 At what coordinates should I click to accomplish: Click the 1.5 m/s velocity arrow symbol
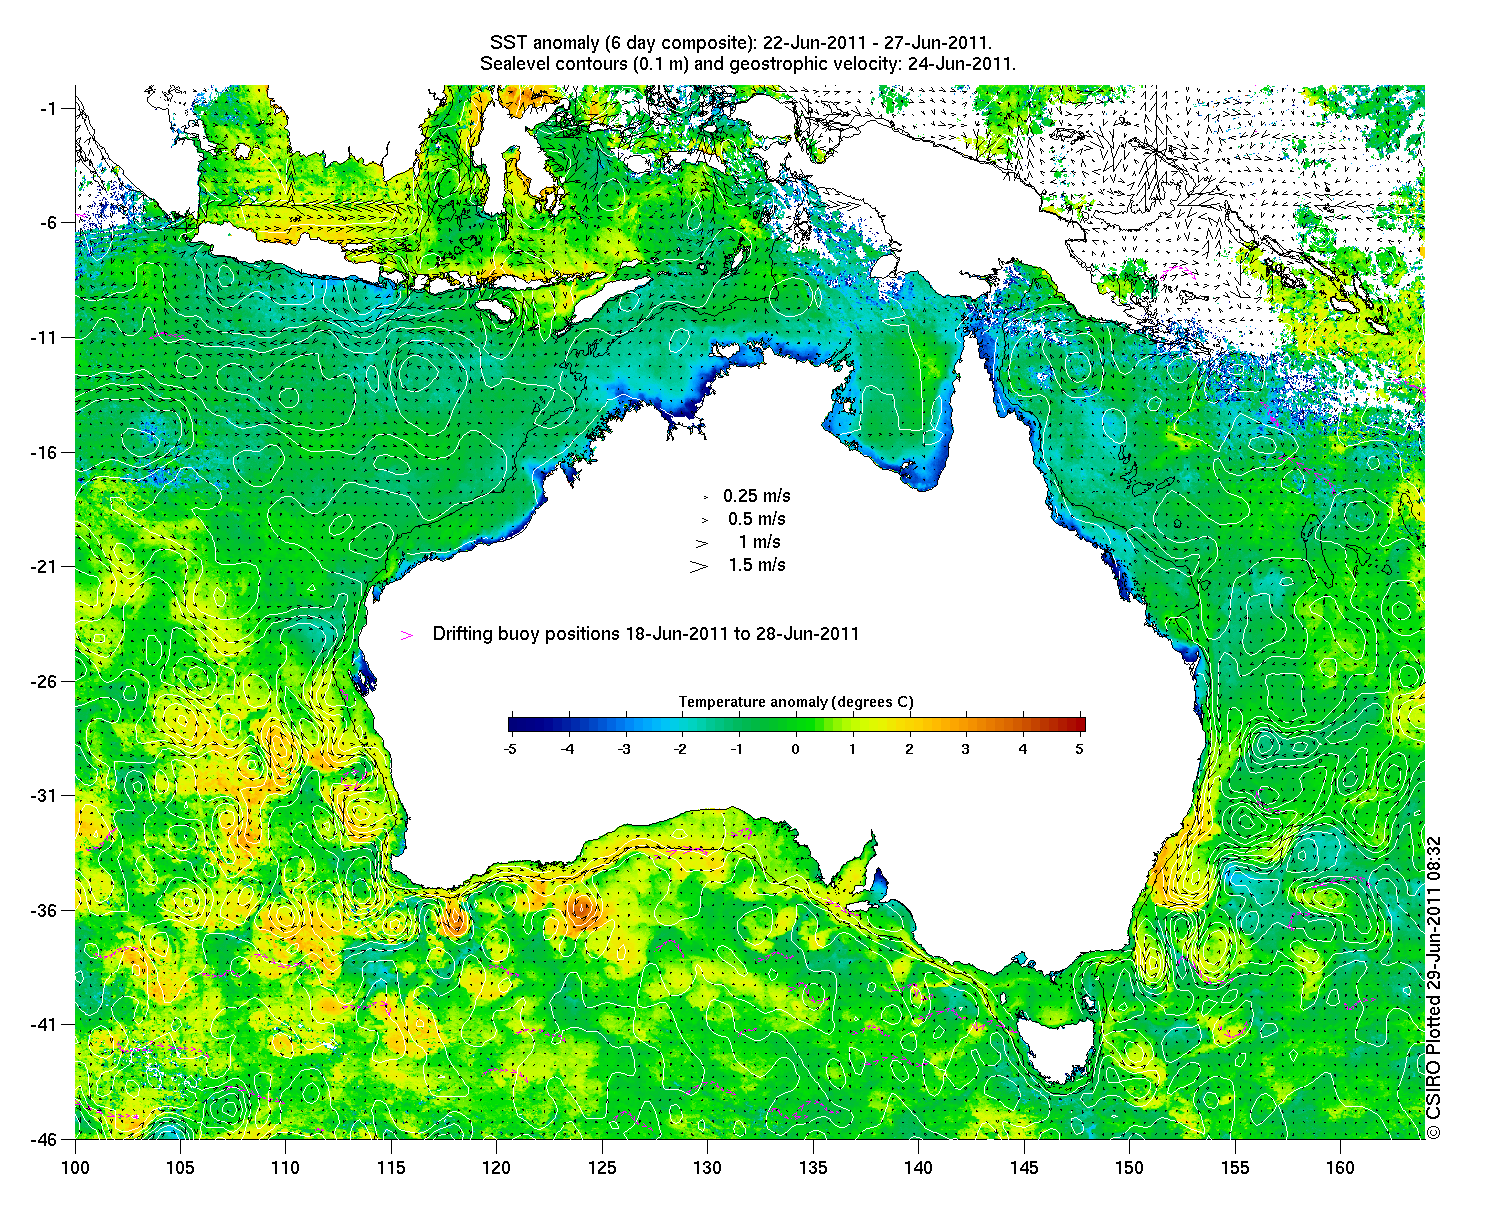coord(698,566)
